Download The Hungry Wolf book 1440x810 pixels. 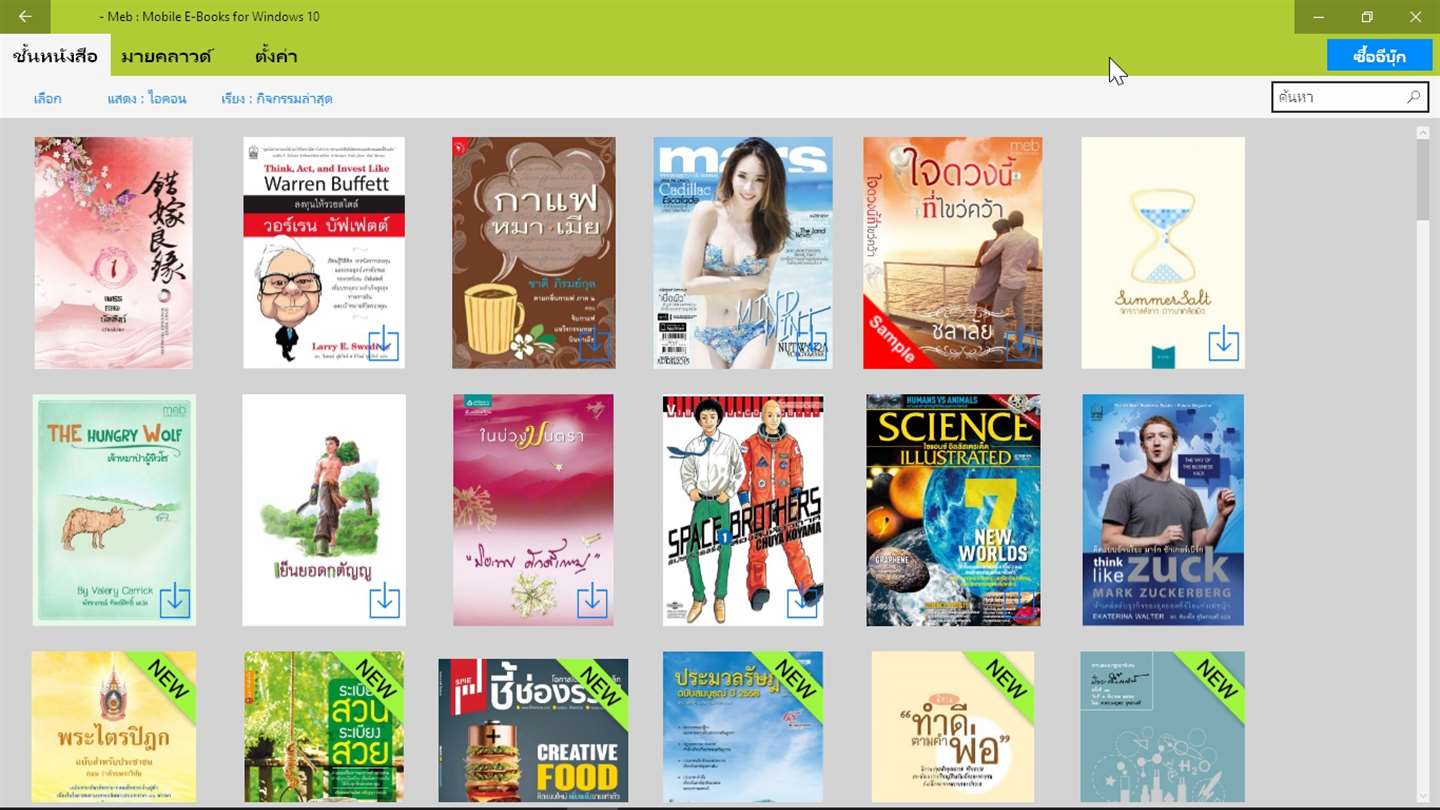tap(174, 601)
